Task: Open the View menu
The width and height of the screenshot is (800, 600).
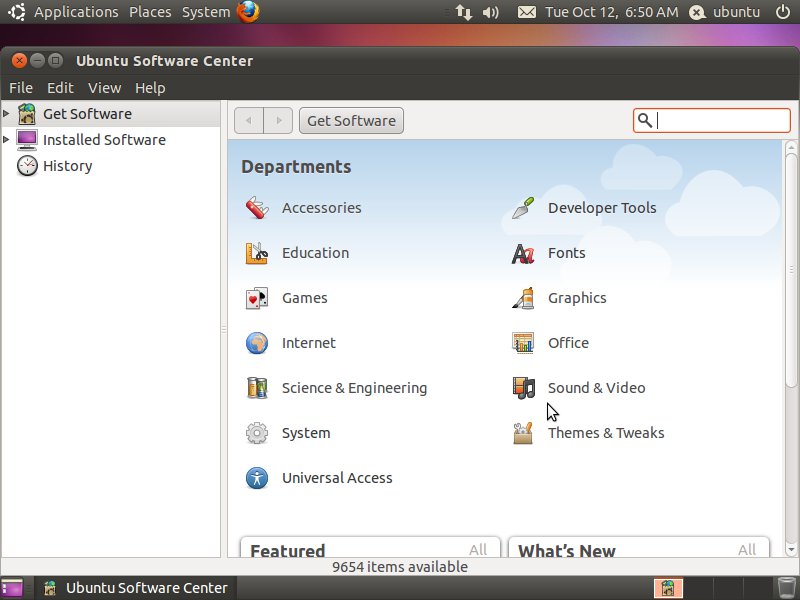Action: [105, 88]
